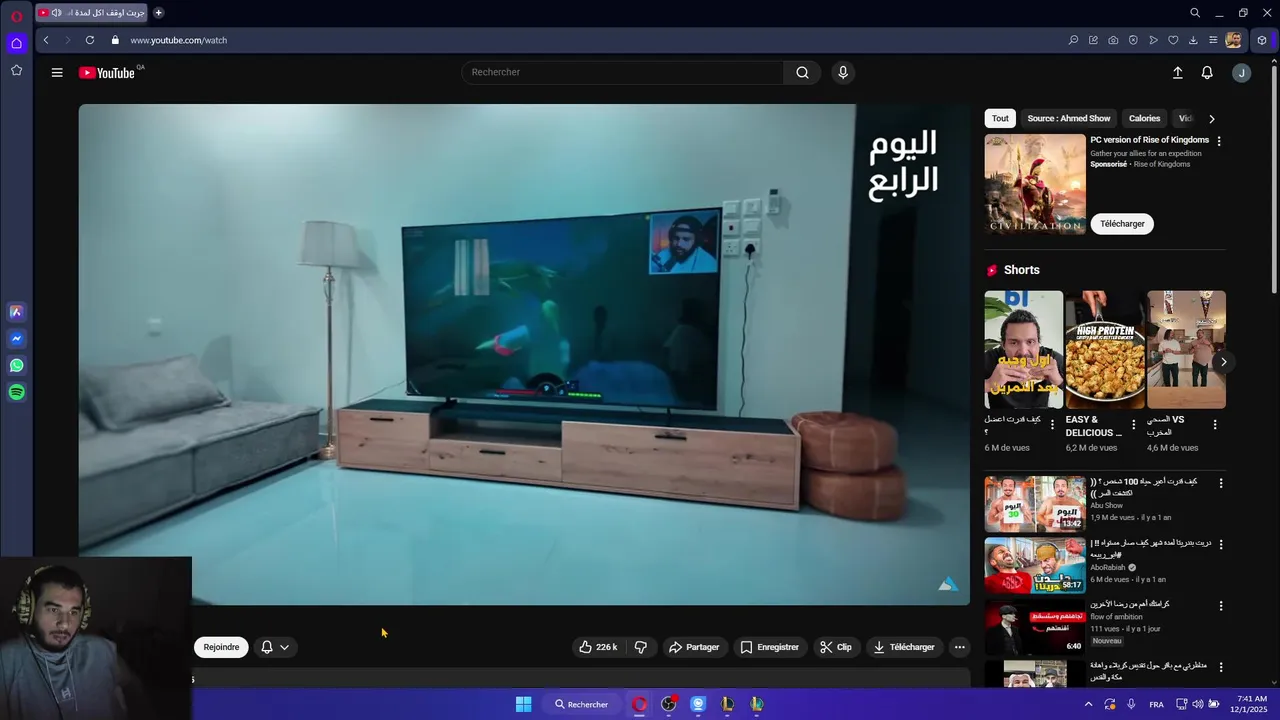The height and width of the screenshot is (720, 1280).
Task: Open the browser profile picture
Action: pos(1234,40)
